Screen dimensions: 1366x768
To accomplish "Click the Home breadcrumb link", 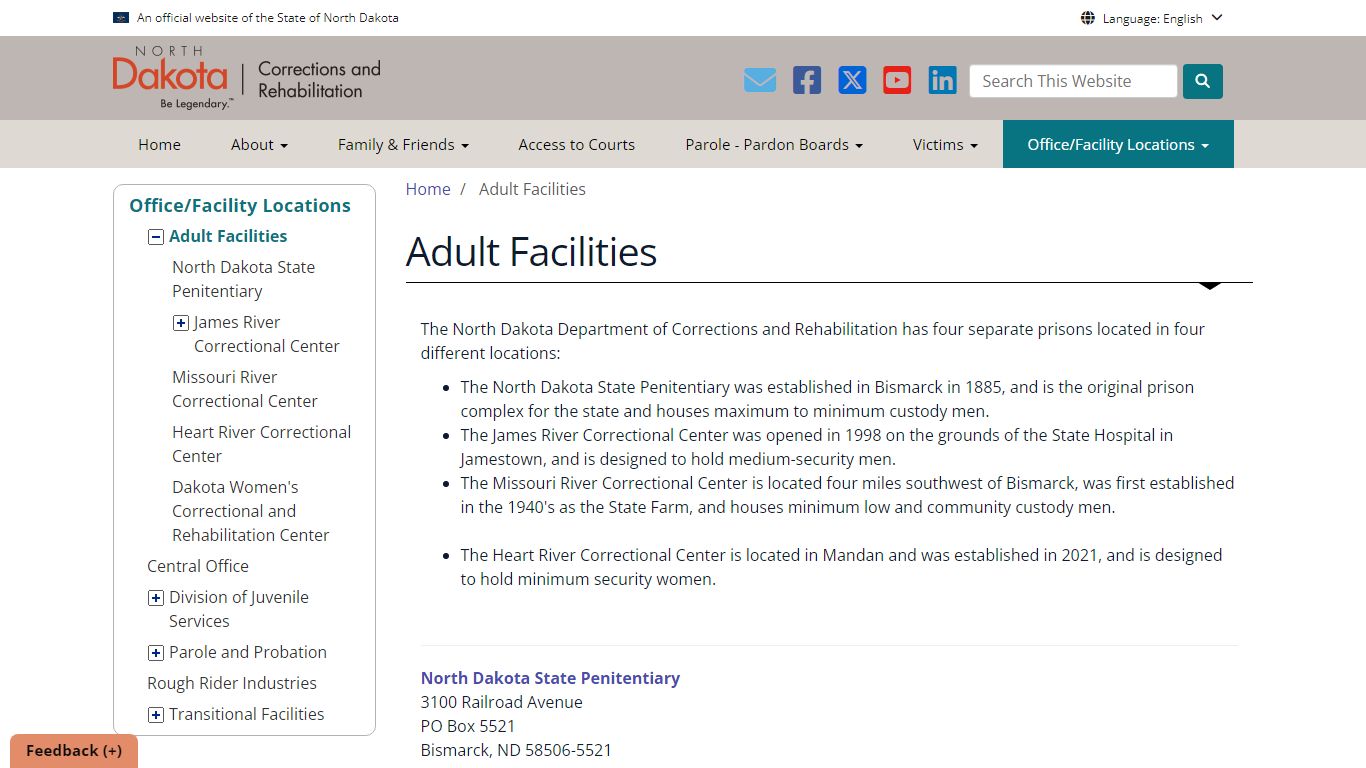I will pos(428,189).
